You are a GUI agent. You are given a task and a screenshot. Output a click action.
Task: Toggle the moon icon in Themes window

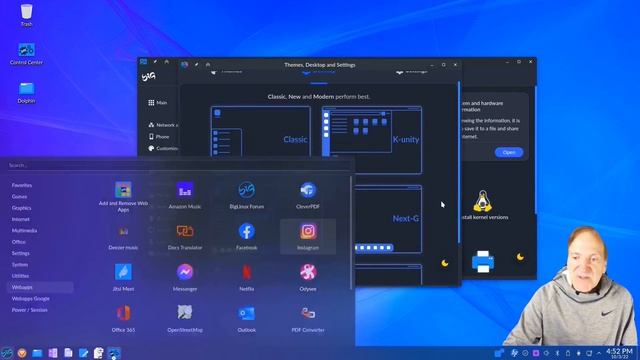[445, 263]
